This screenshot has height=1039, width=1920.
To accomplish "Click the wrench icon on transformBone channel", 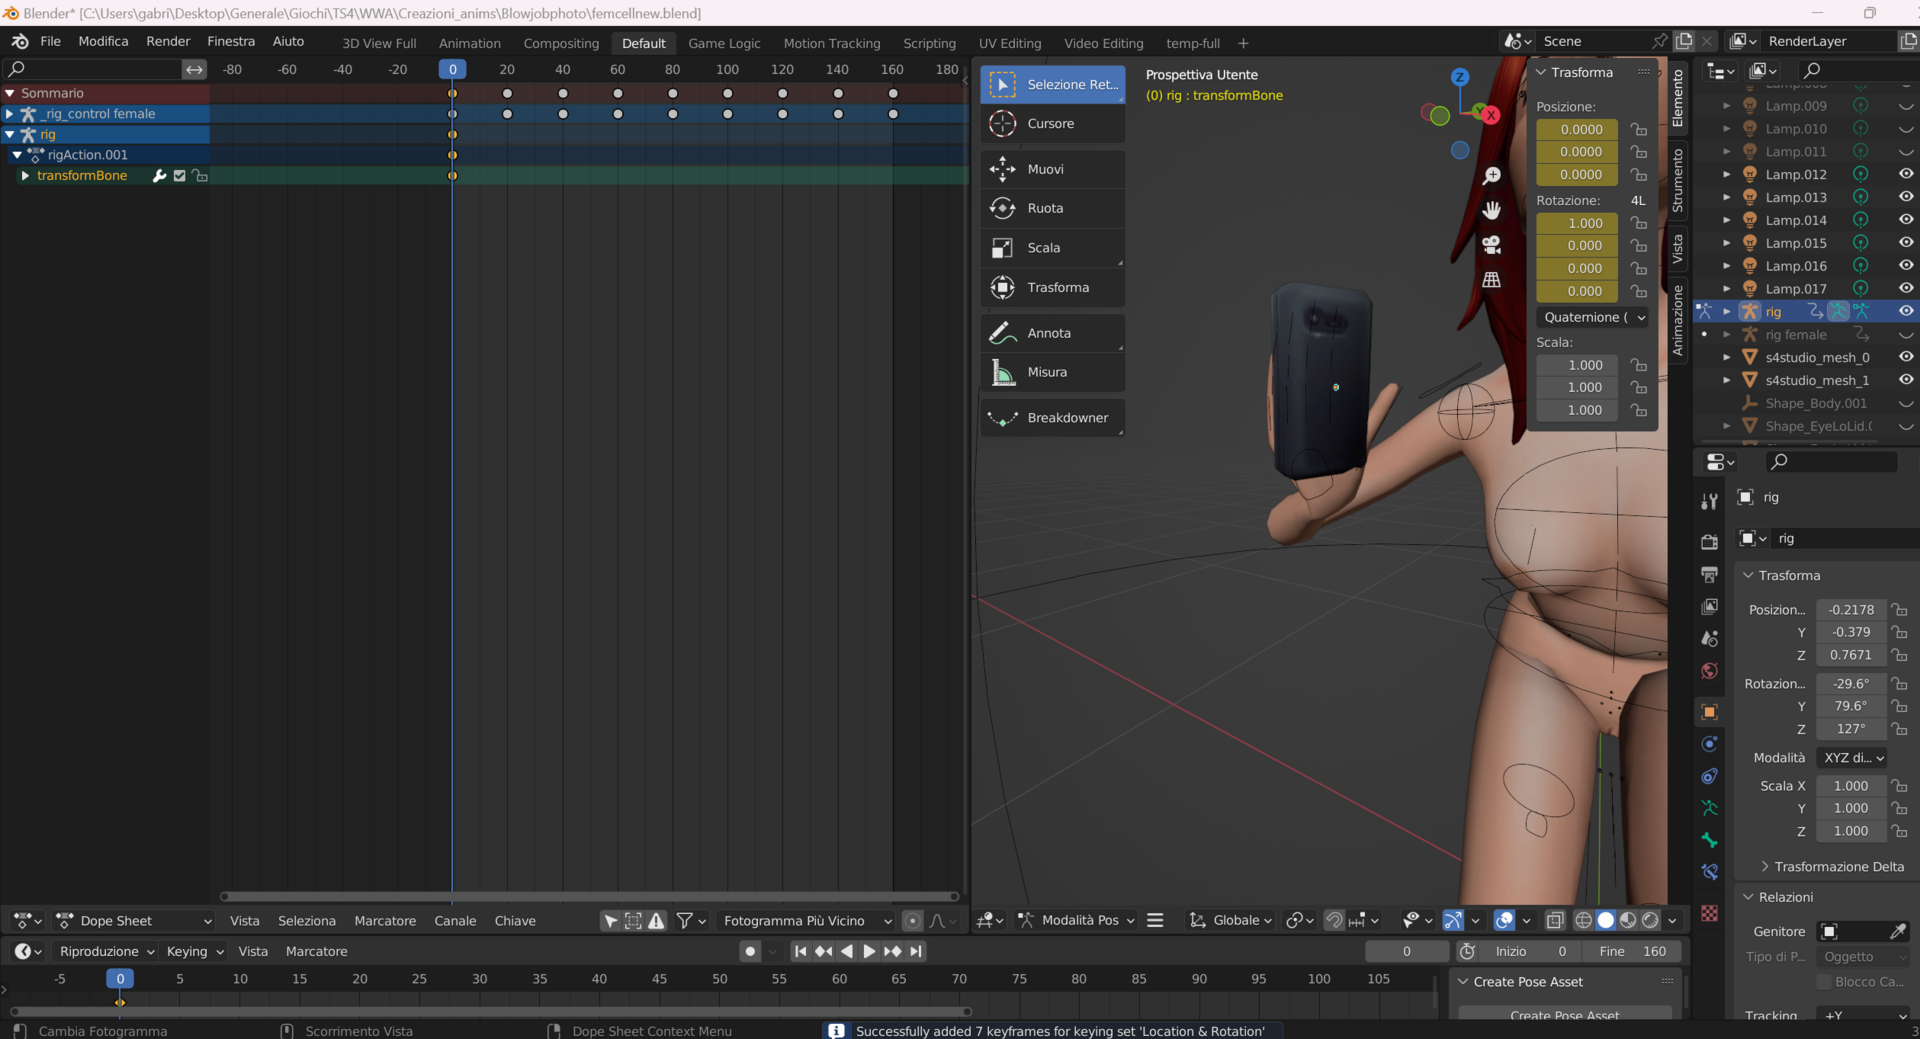I will click(x=159, y=176).
